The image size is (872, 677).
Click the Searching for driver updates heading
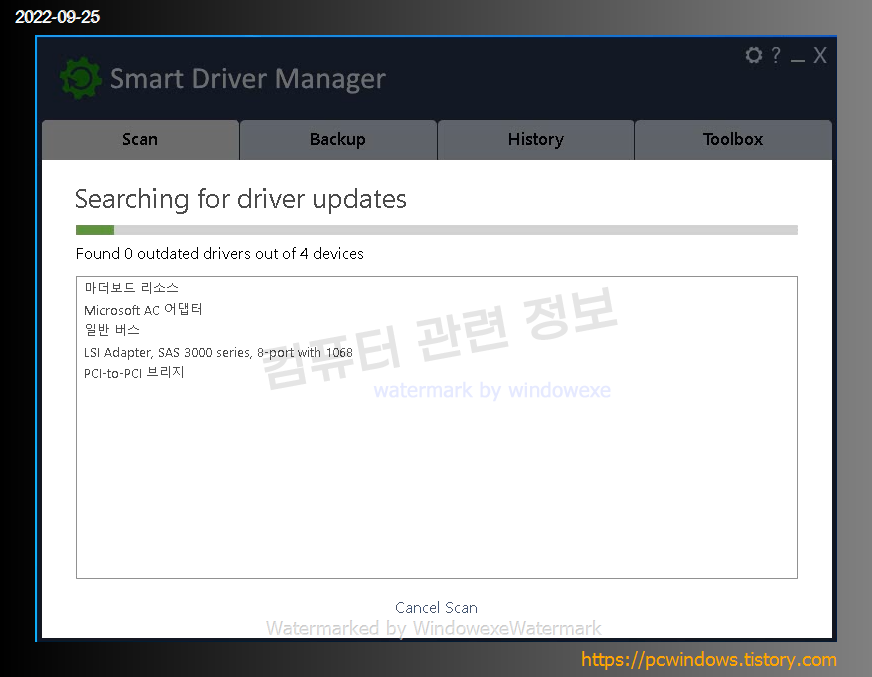click(241, 199)
